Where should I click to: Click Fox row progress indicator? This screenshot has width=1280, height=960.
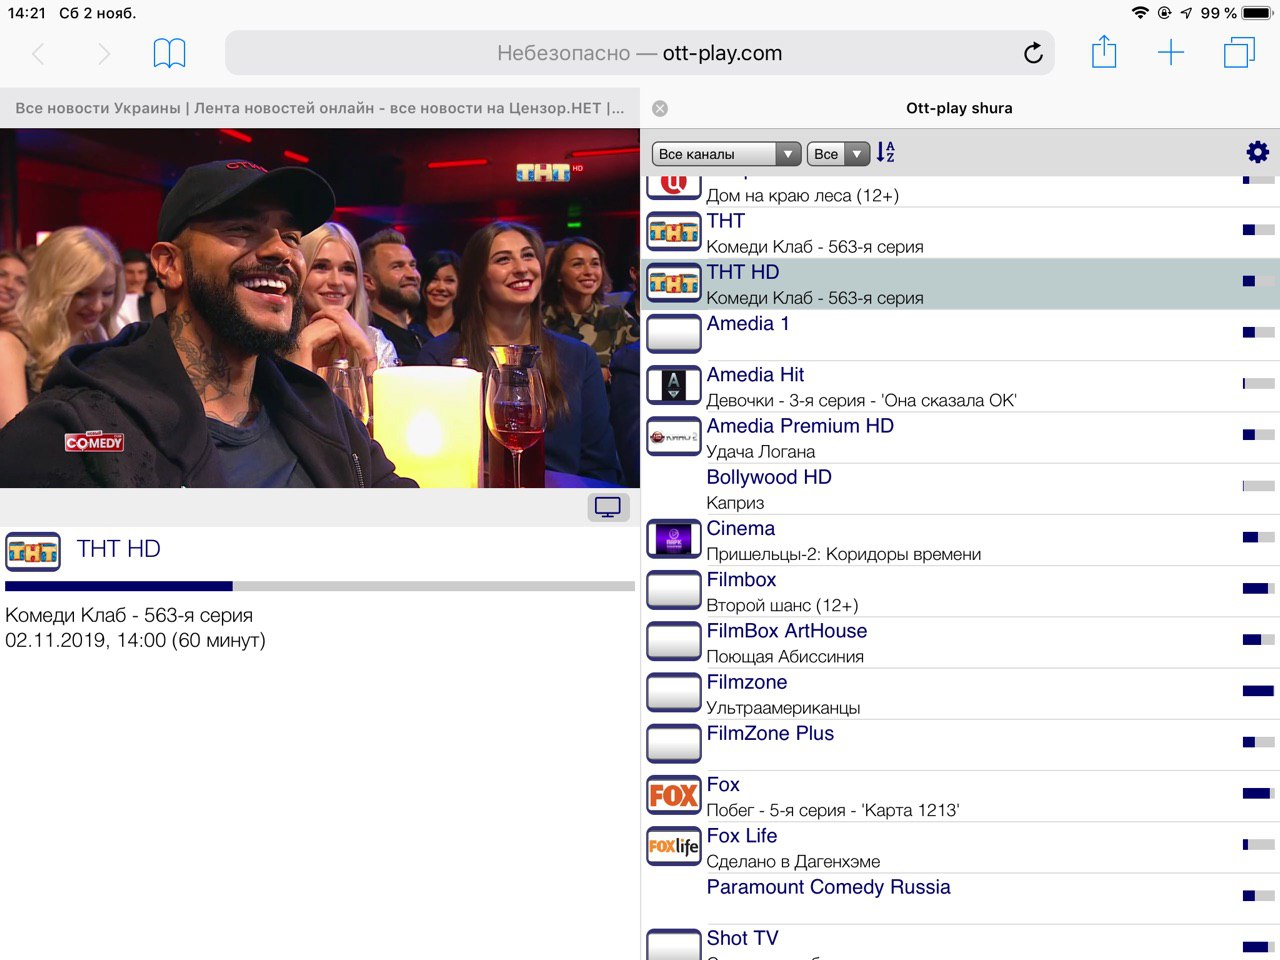(x=1258, y=793)
